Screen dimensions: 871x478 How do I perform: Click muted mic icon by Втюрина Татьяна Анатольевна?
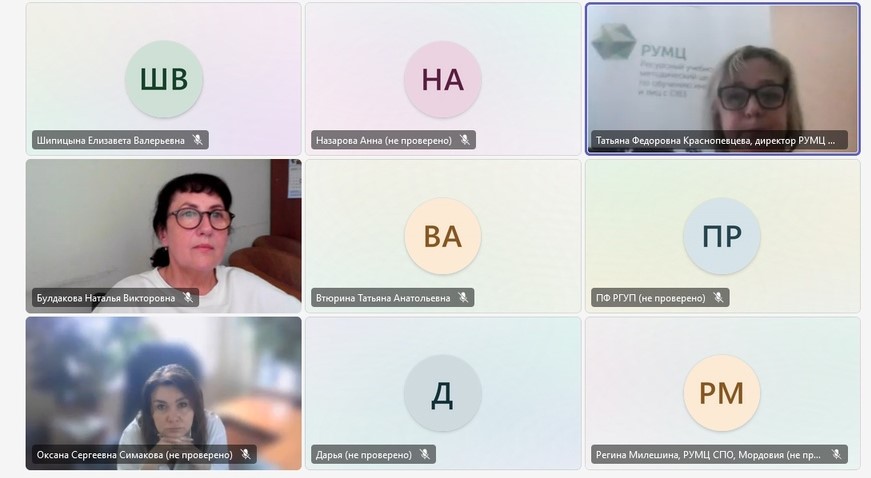463,298
